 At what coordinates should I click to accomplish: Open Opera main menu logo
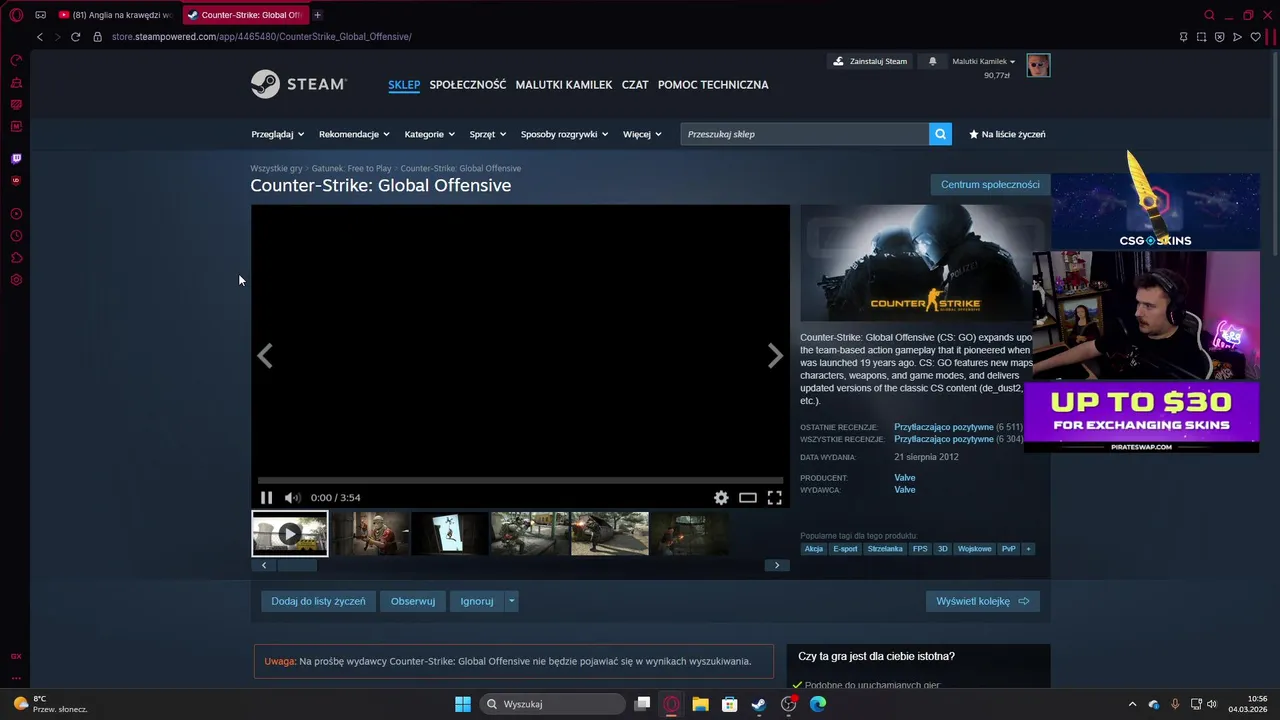pyautogui.click(x=16, y=15)
